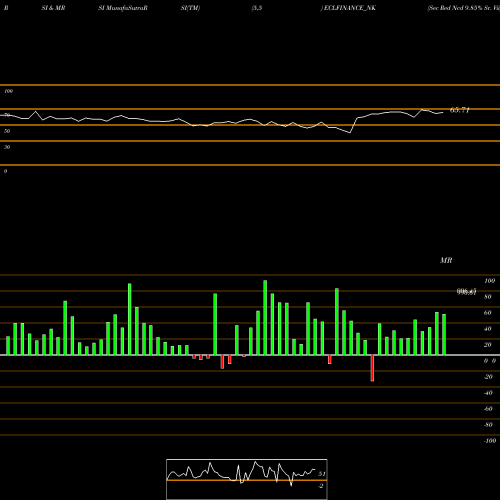Viewport: 500px width, 500px height.
Task: Click the MR axis label -60
Action: [x=488, y=409]
